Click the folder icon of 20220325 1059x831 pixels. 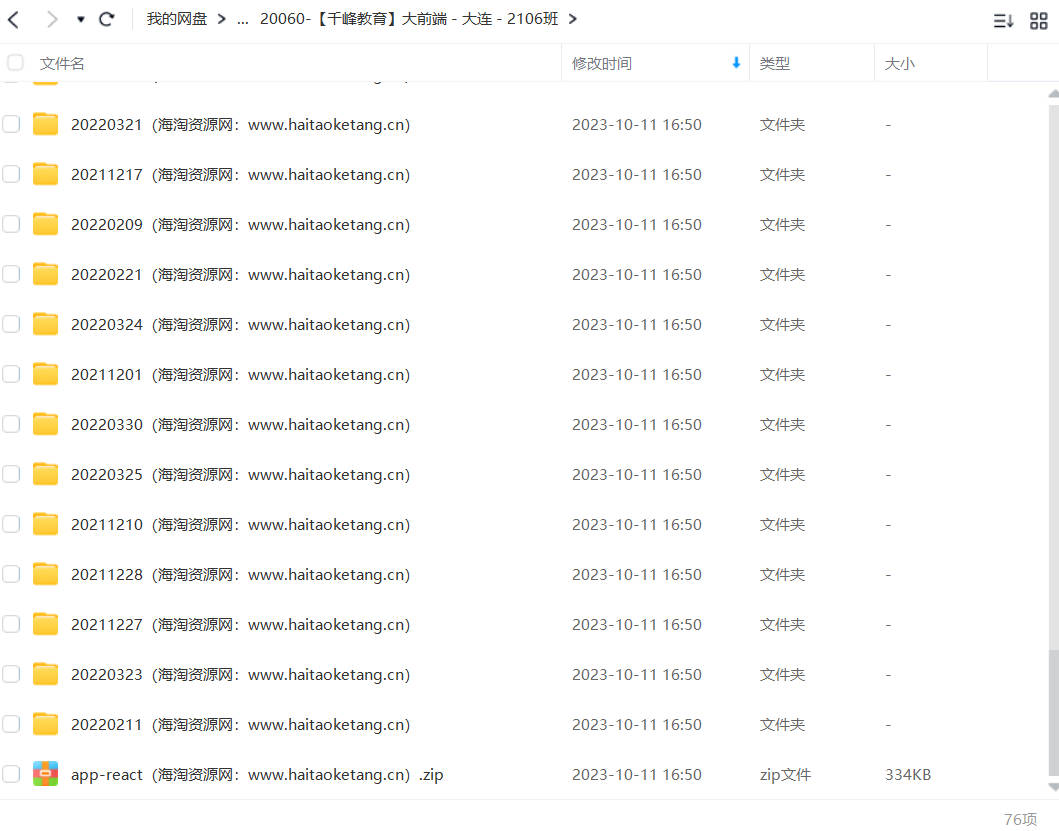(45, 474)
